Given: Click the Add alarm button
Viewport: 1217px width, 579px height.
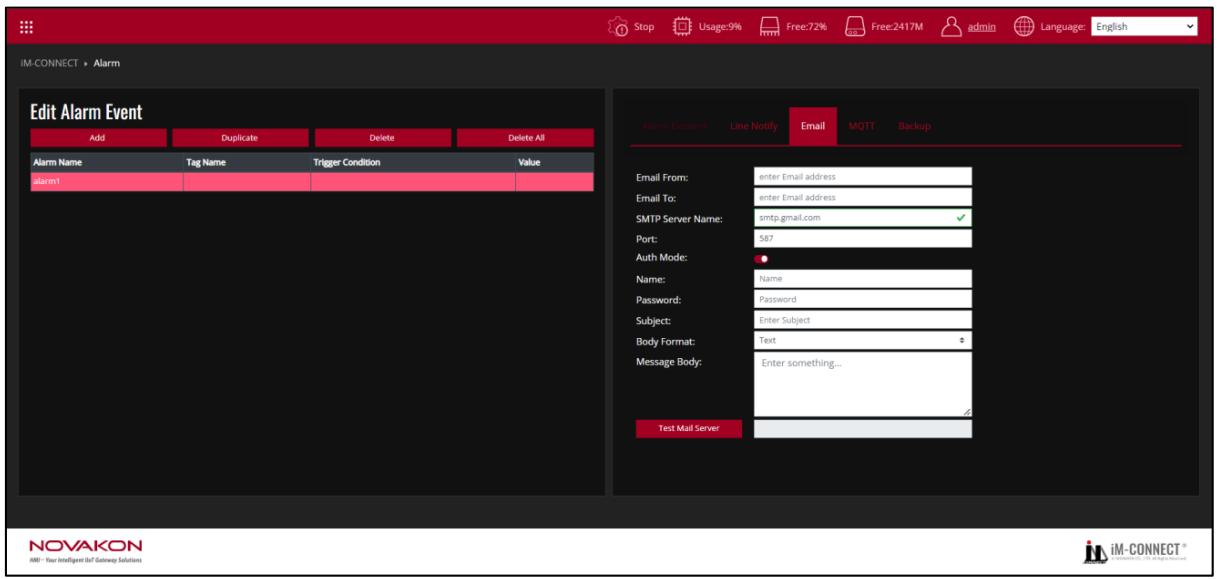Looking at the screenshot, I should [x=97, y=138].
